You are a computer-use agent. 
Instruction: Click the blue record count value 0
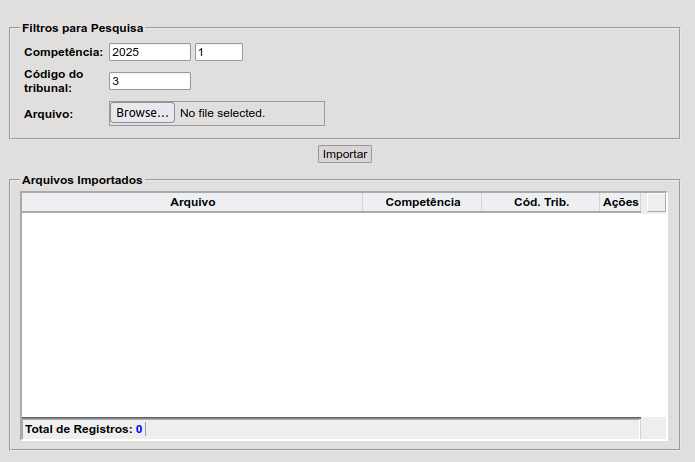click(139, 429)
